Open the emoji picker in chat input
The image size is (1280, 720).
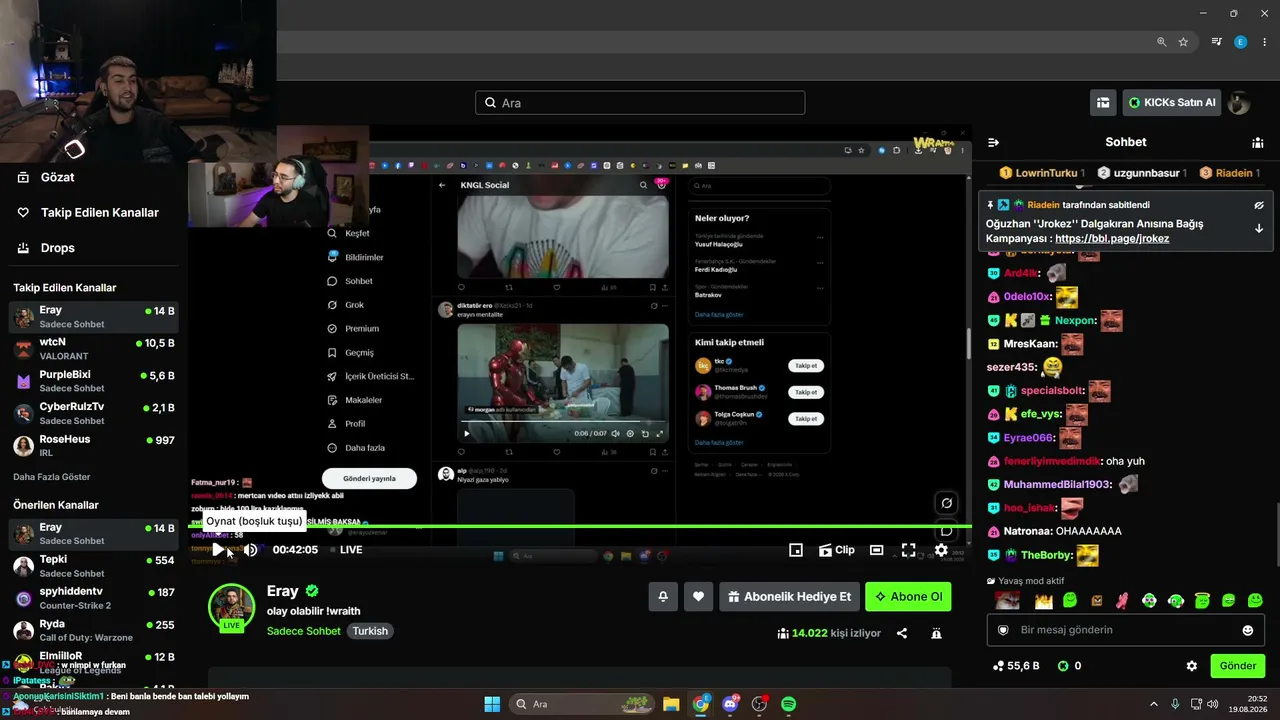[1248, 630]
